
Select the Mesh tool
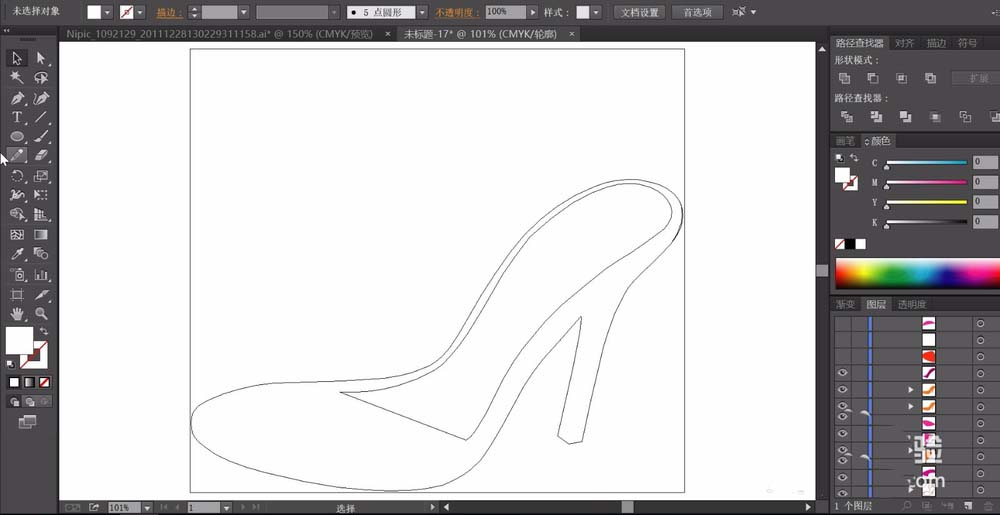pyautogui.click(x=17, y=235)
